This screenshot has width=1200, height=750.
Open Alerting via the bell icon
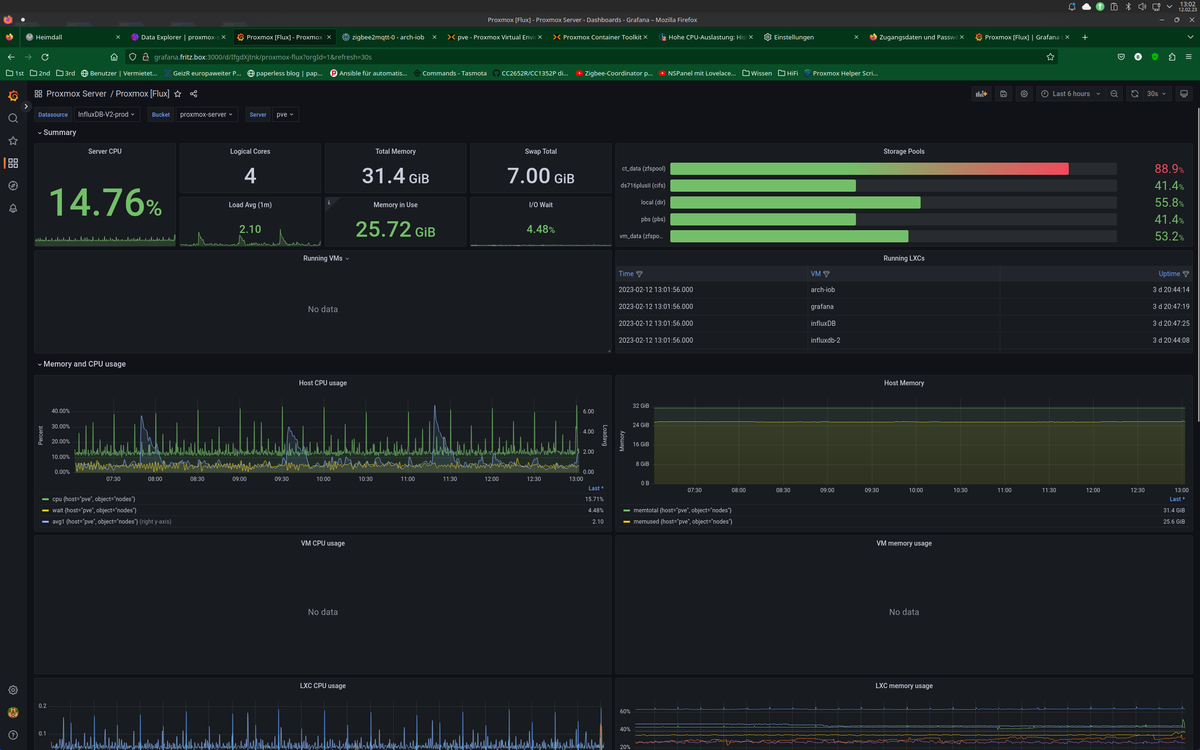13,208
